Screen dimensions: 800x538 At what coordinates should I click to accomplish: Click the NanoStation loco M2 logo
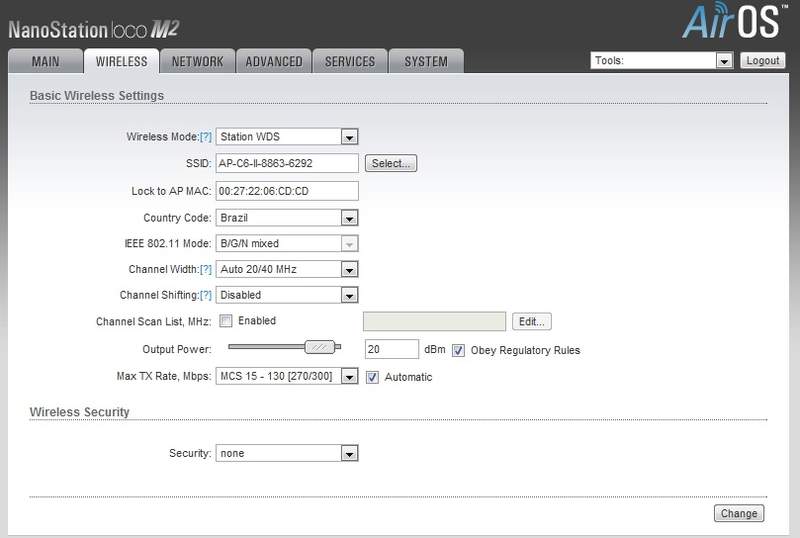93,30
